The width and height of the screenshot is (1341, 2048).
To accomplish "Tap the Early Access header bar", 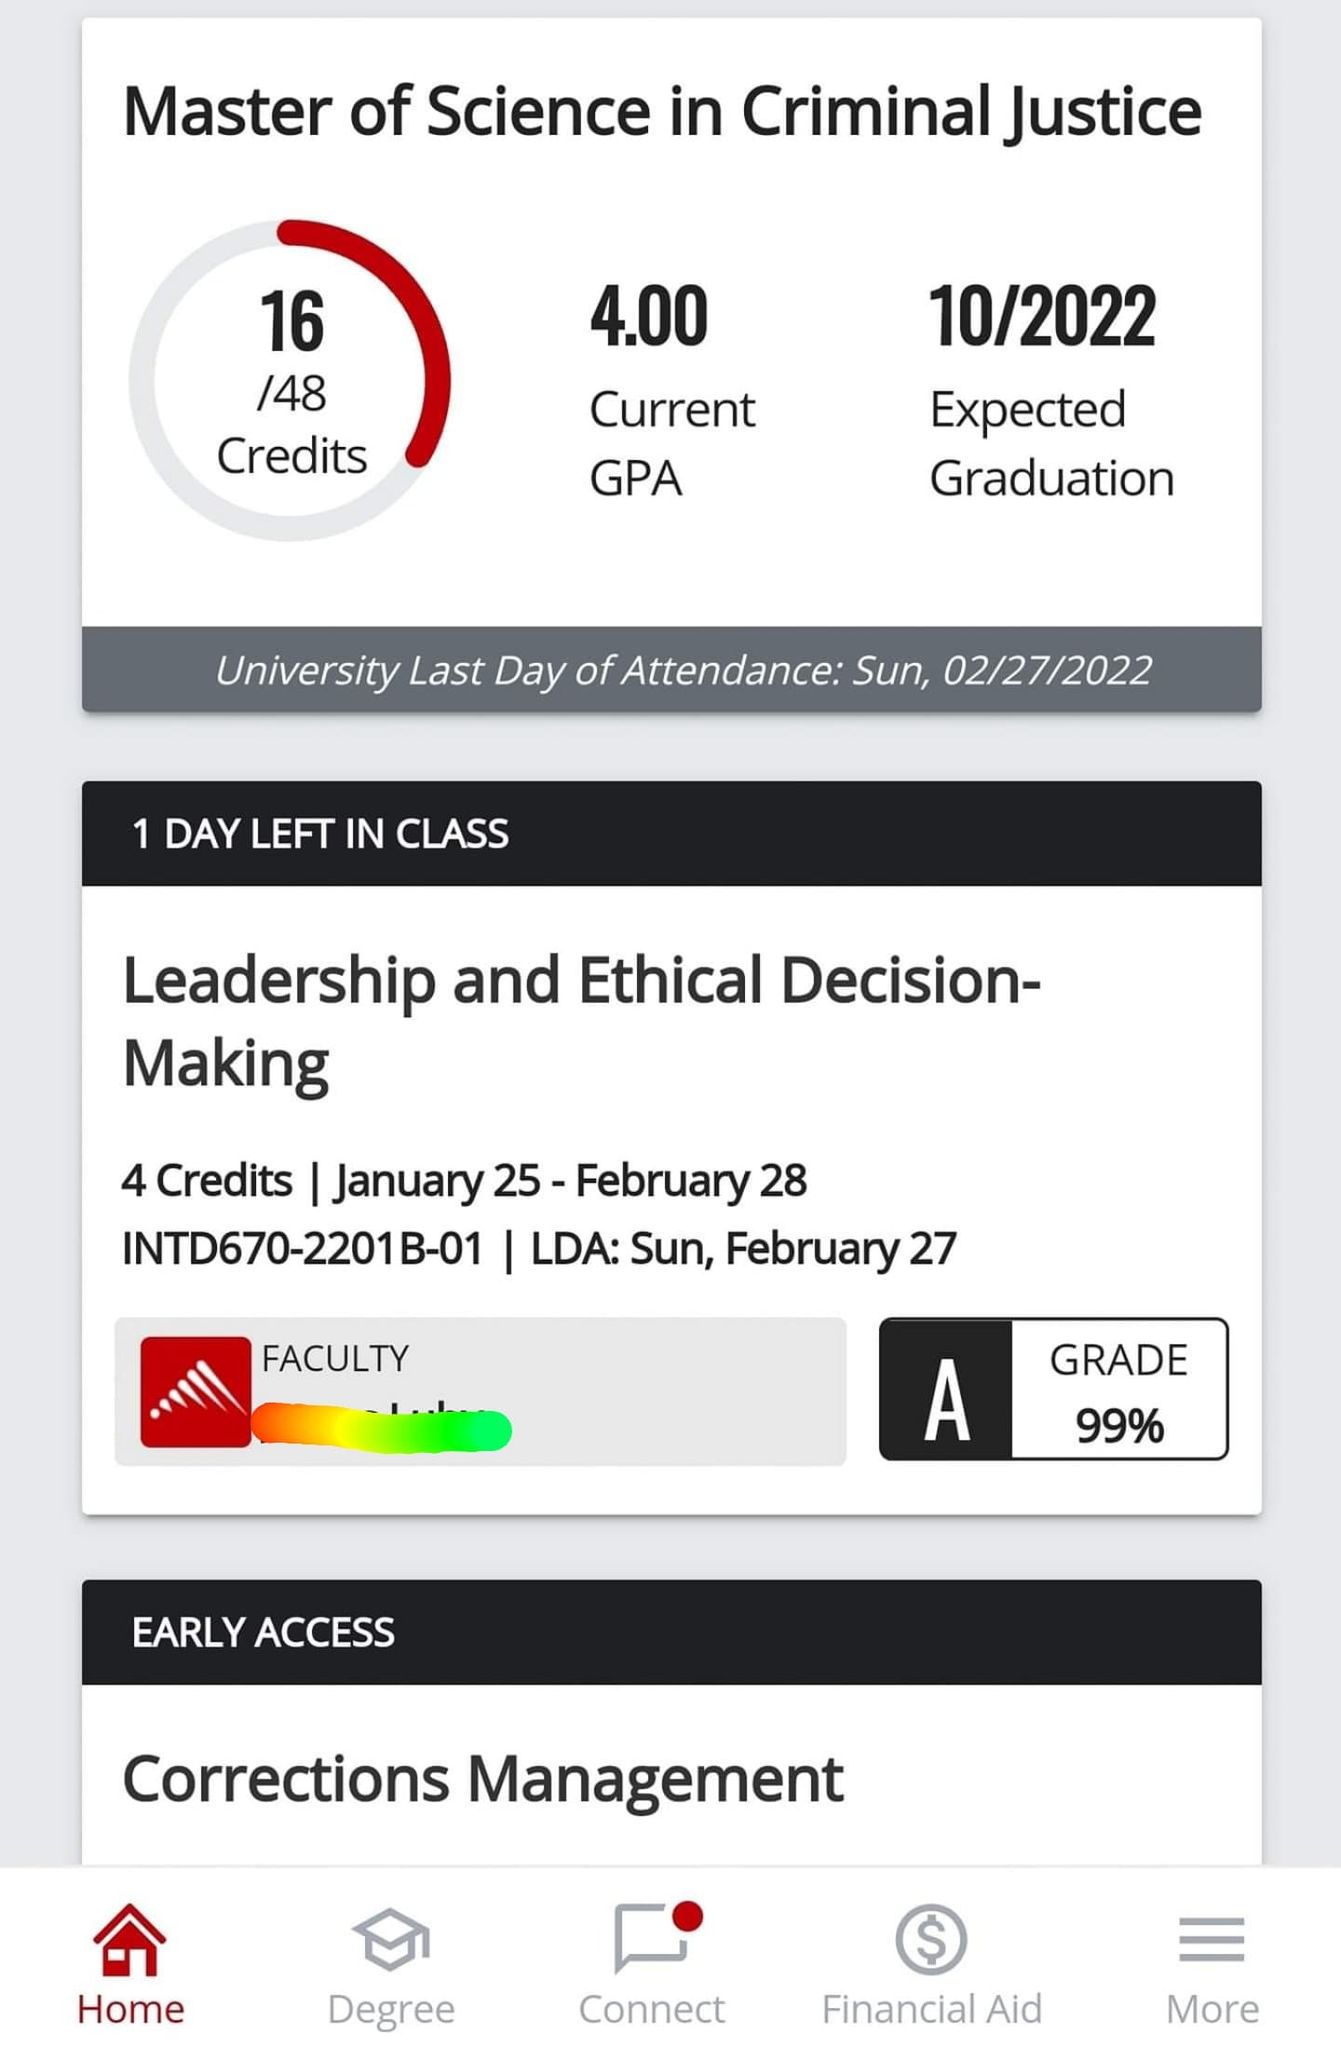I will tap(671, 1632).
